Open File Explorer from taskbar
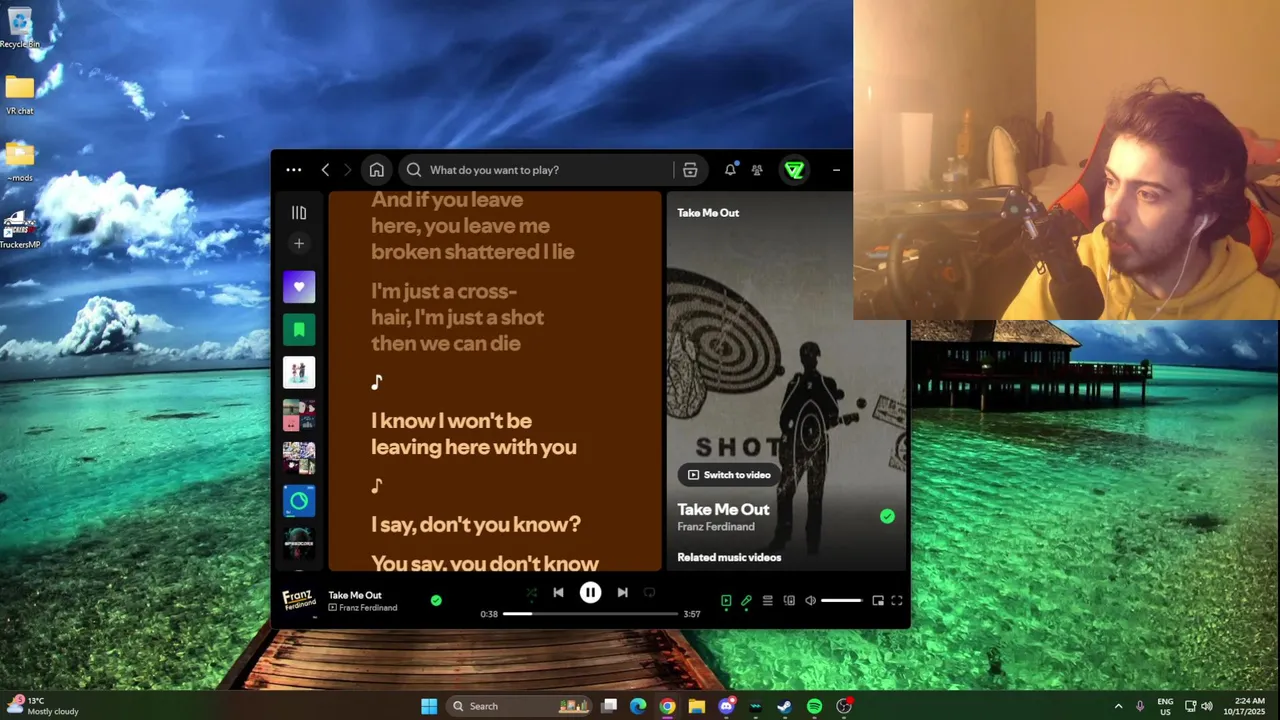 click(x=696, y=706)
